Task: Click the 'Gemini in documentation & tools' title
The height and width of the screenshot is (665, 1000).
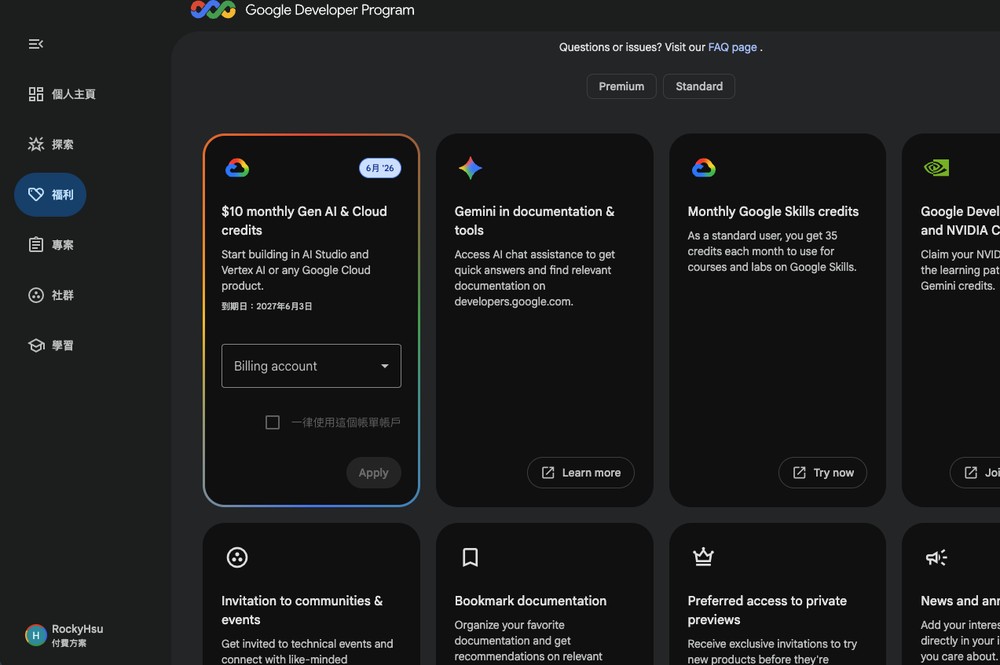Action: click(x=534, y=221)
